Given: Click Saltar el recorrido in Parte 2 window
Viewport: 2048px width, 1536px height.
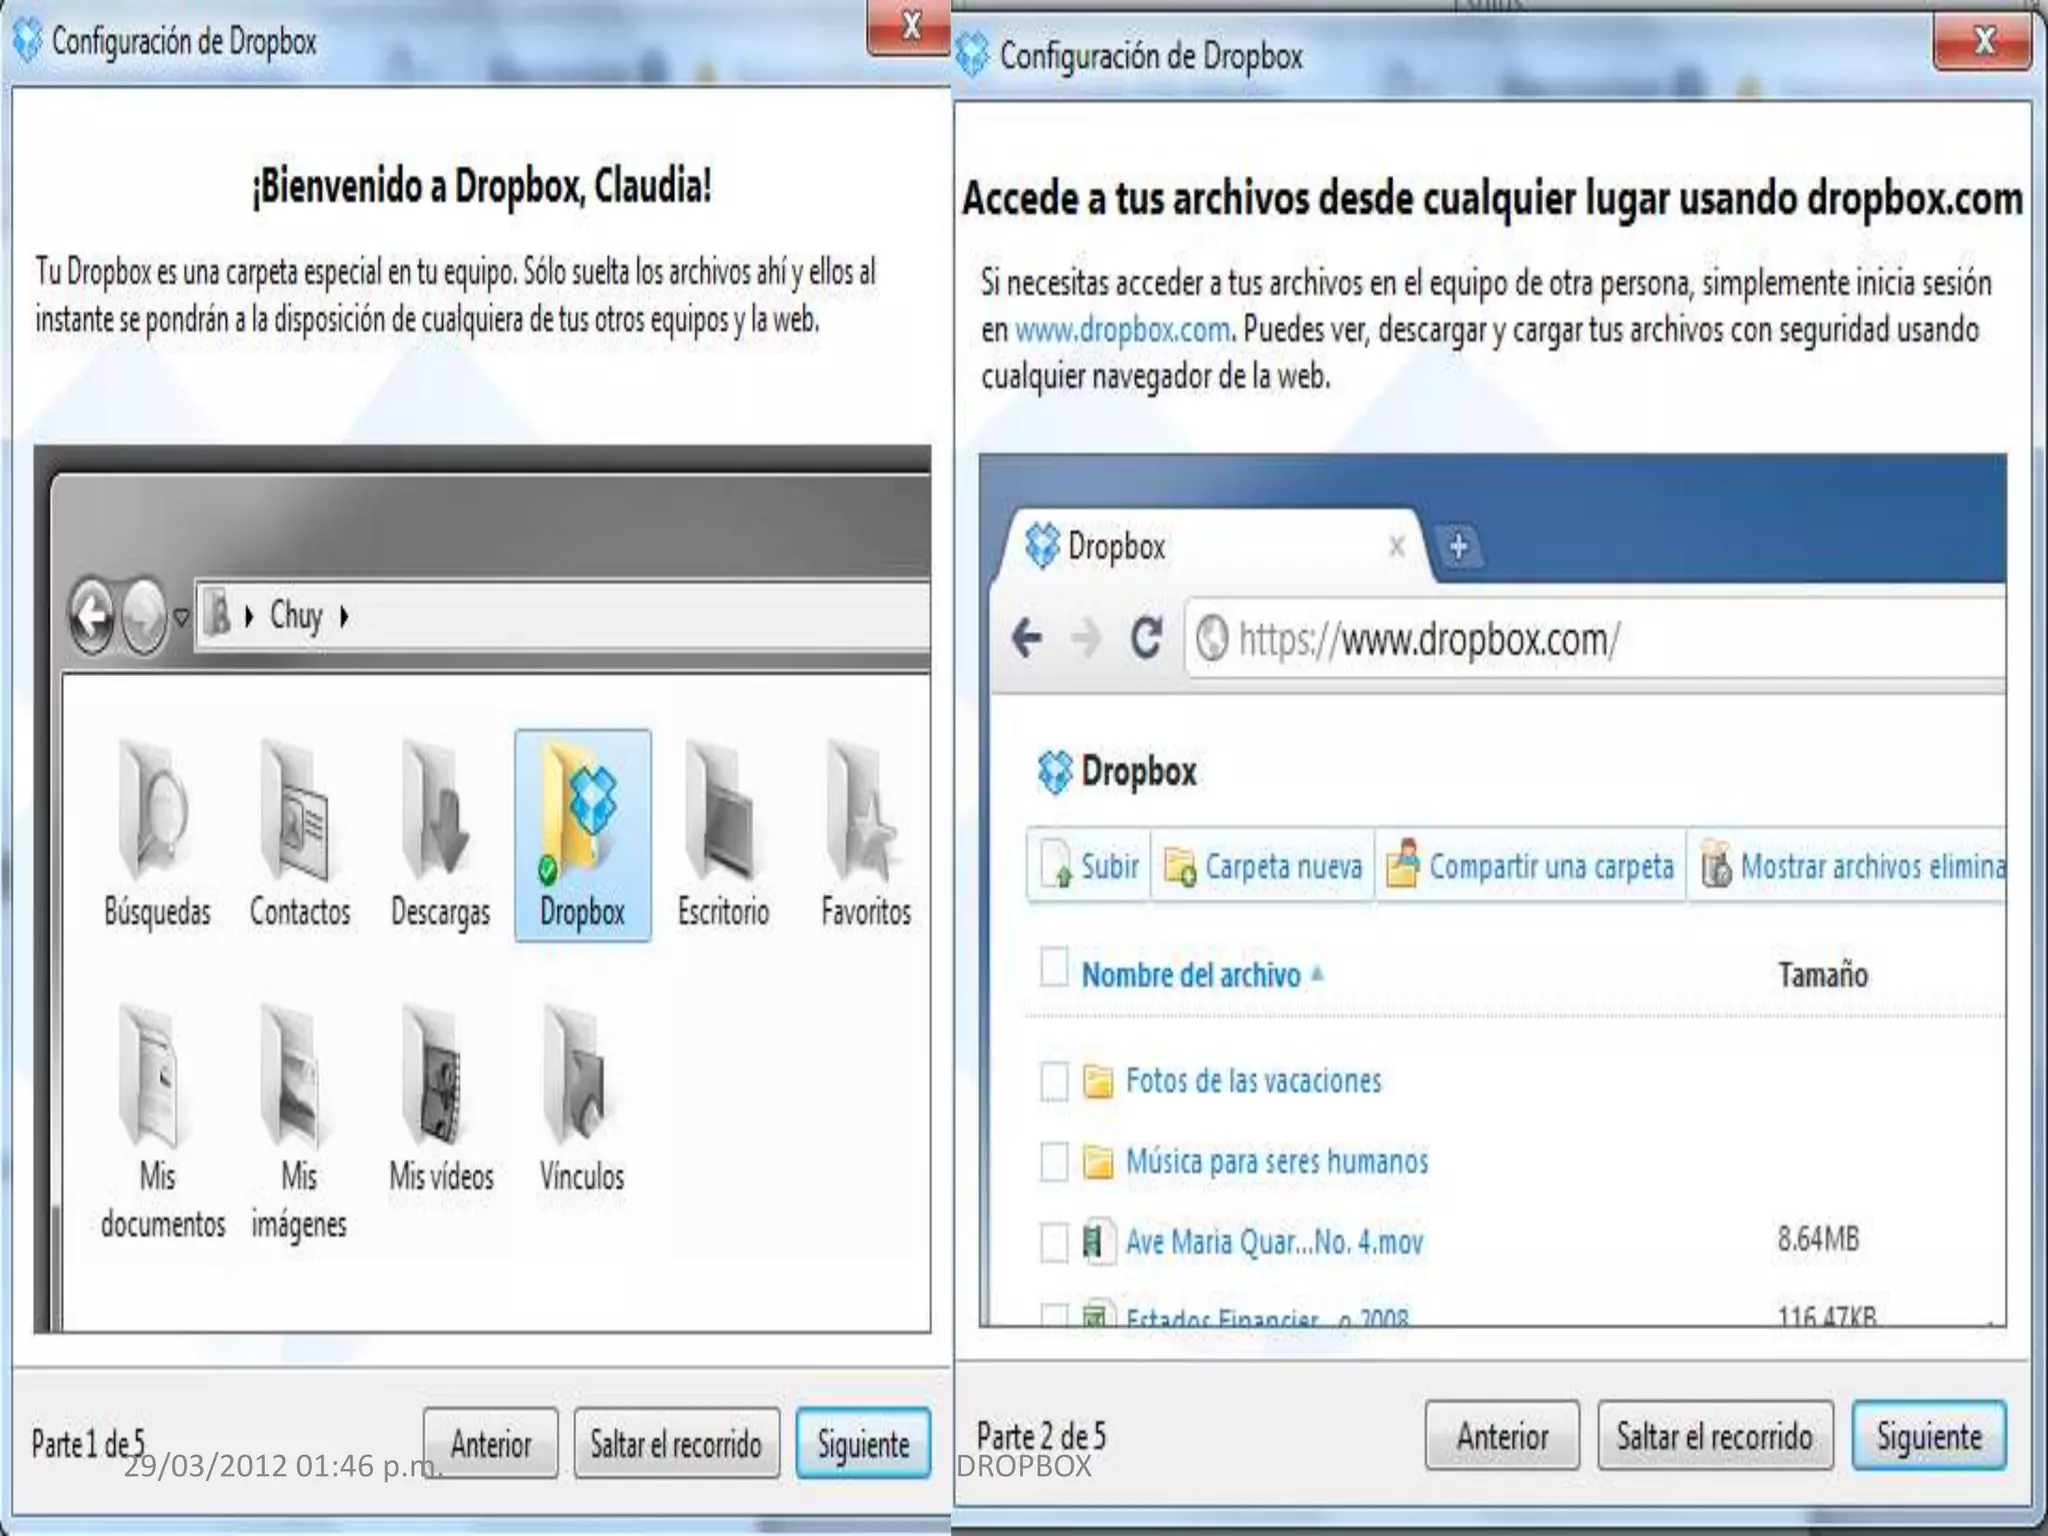Looking at the screenshot, I should pyautogui.click(x=1715, y=1435).
